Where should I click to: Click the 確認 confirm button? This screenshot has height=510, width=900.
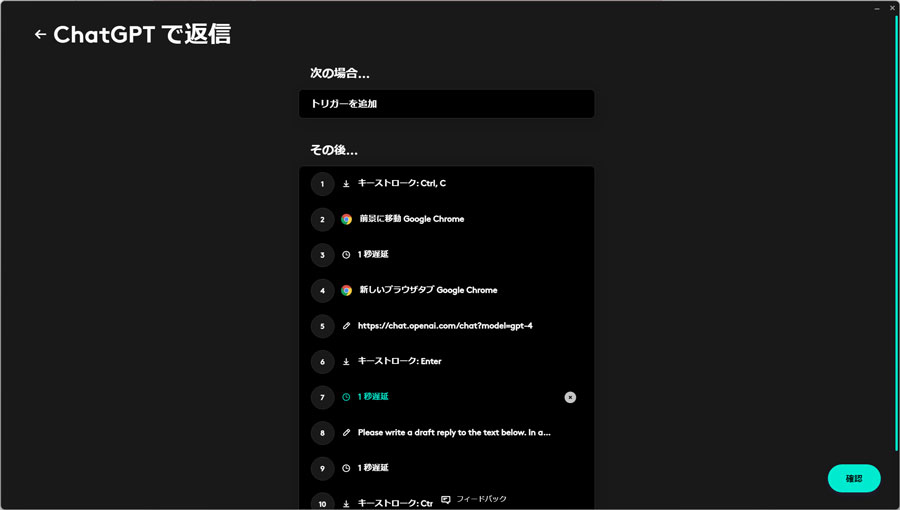tap(854, 478)
